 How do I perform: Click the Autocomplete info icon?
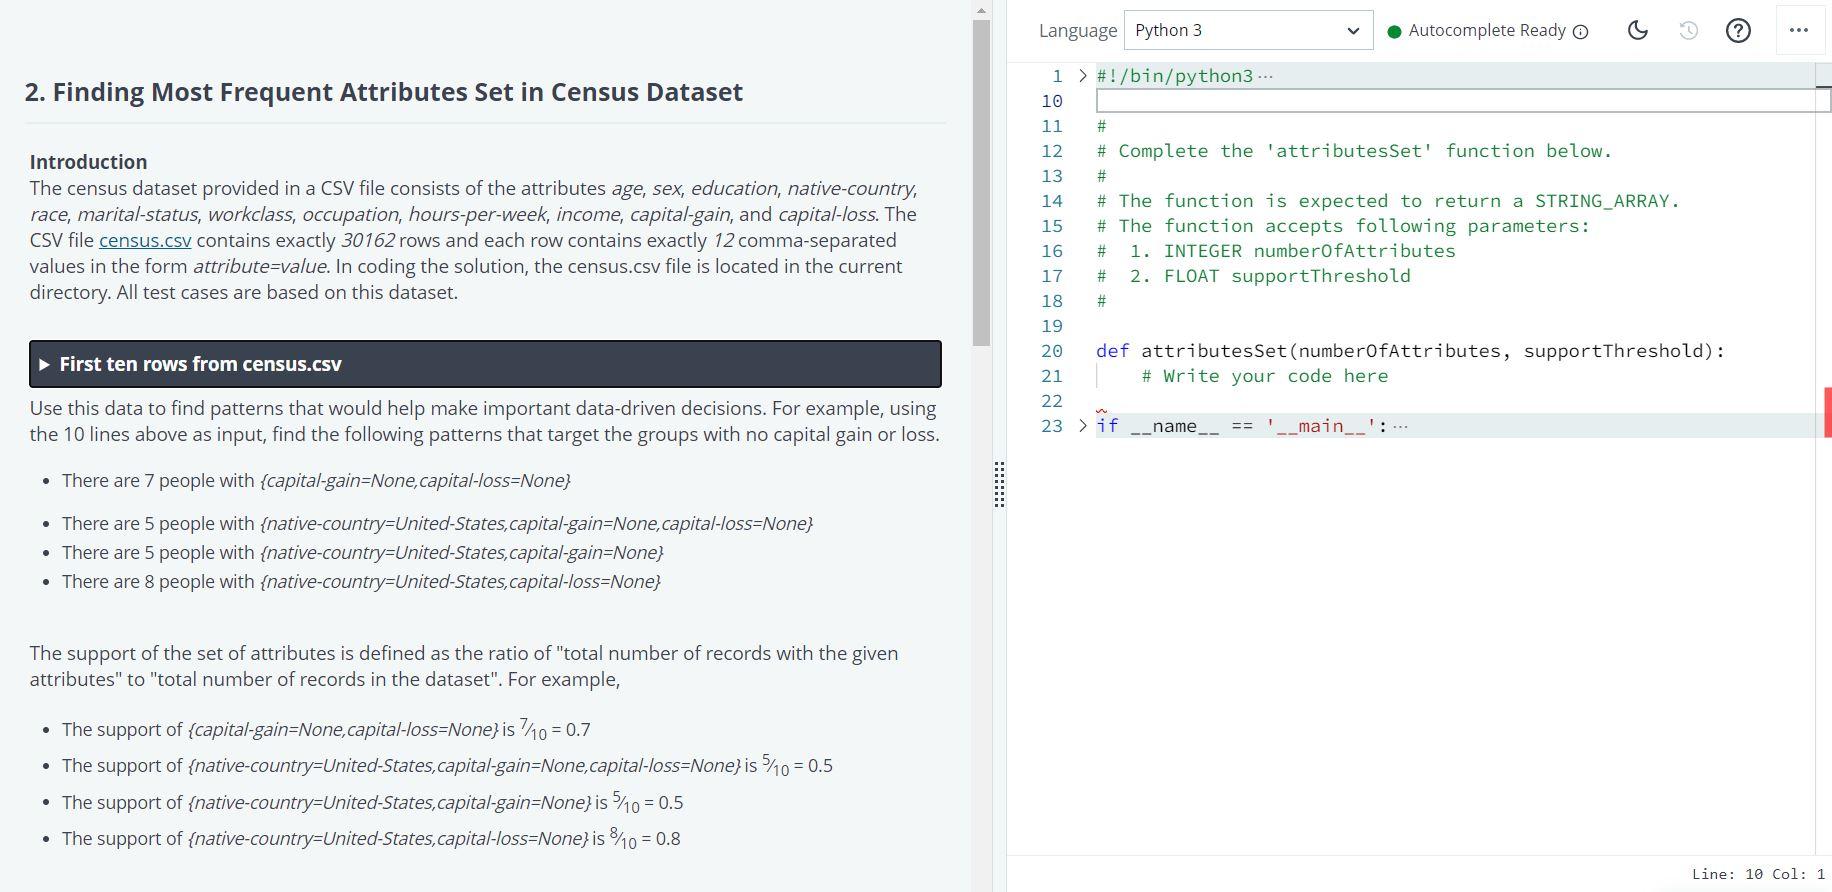pos(1581,31)
